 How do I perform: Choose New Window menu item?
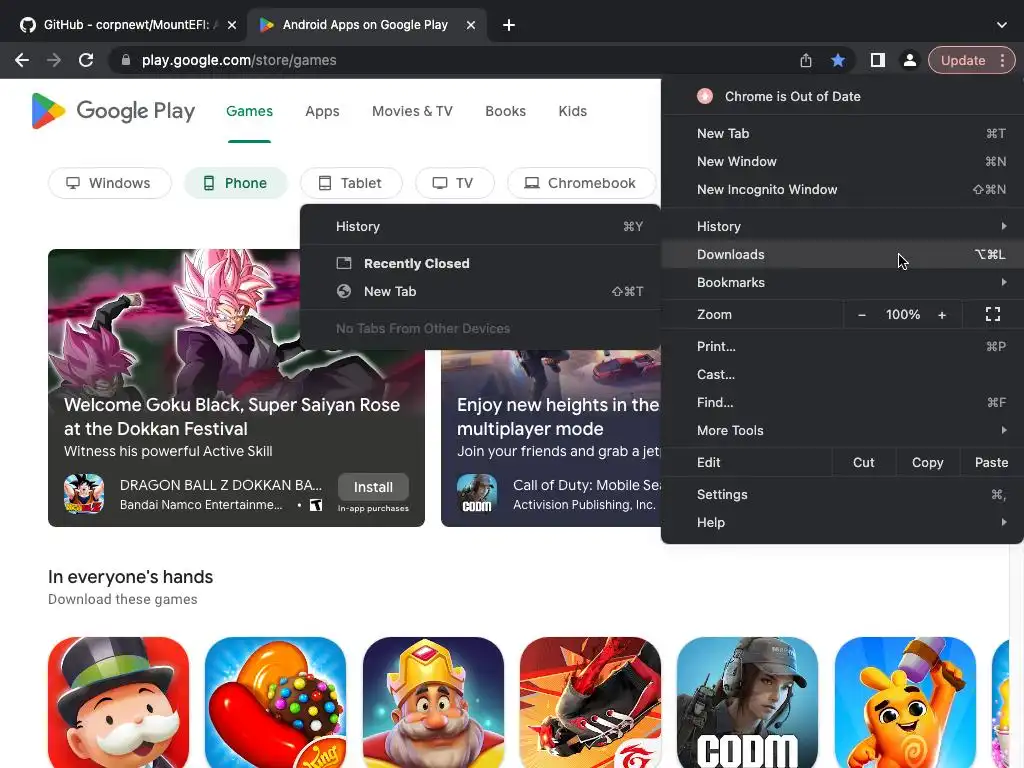point(842,161)
